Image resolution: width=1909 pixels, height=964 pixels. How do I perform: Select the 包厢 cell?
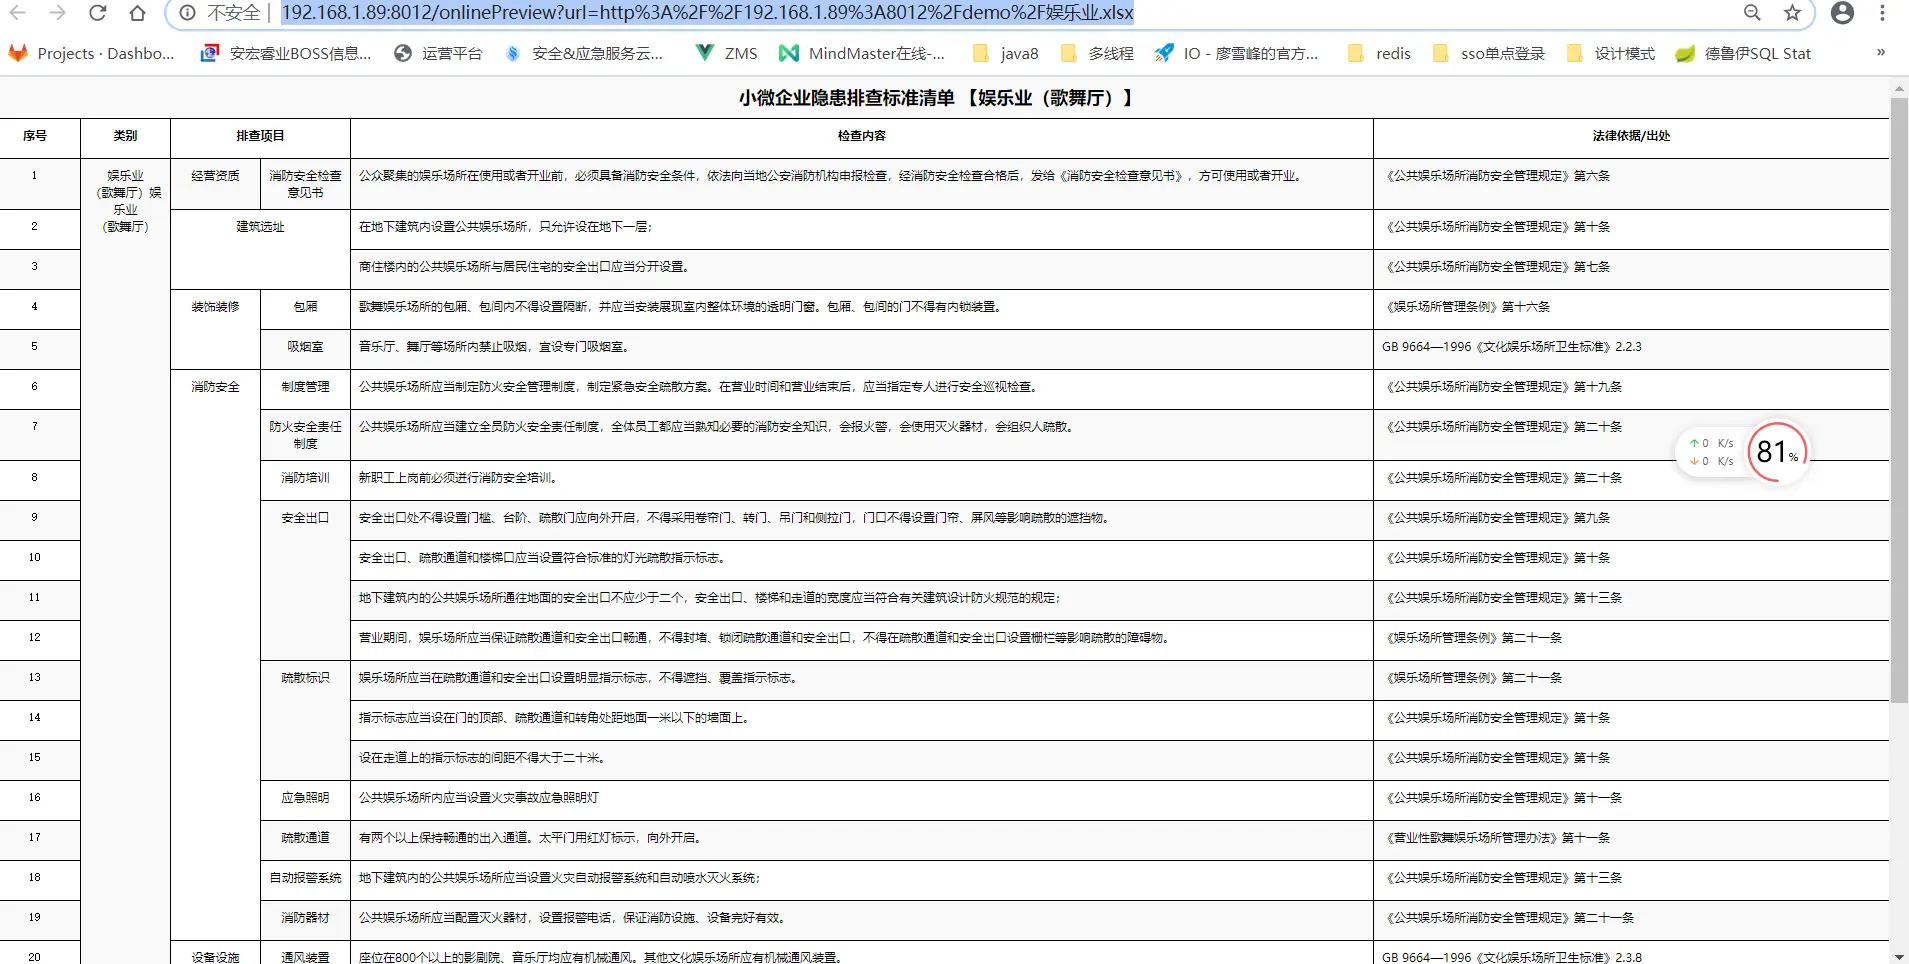(305, 307)
